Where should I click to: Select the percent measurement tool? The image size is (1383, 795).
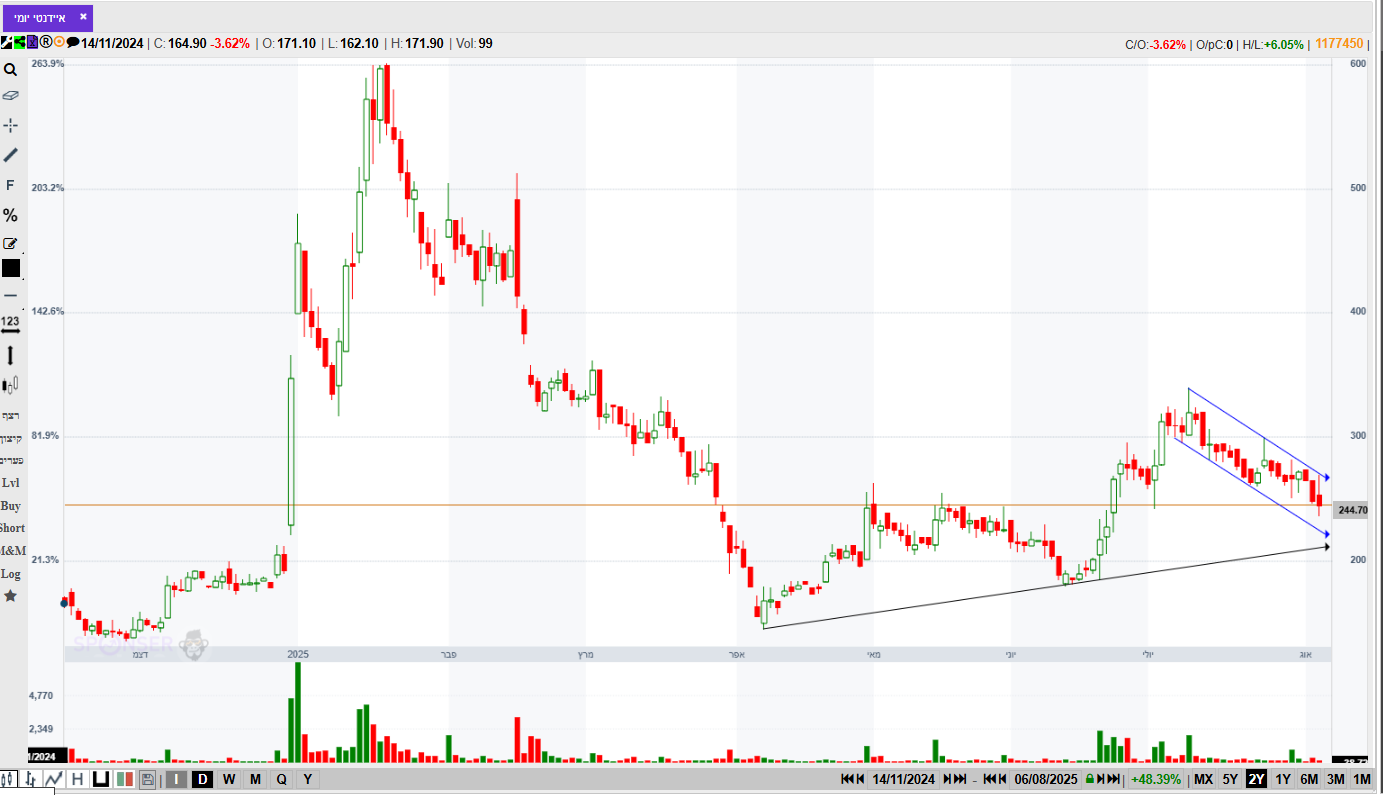coord(10,215)
